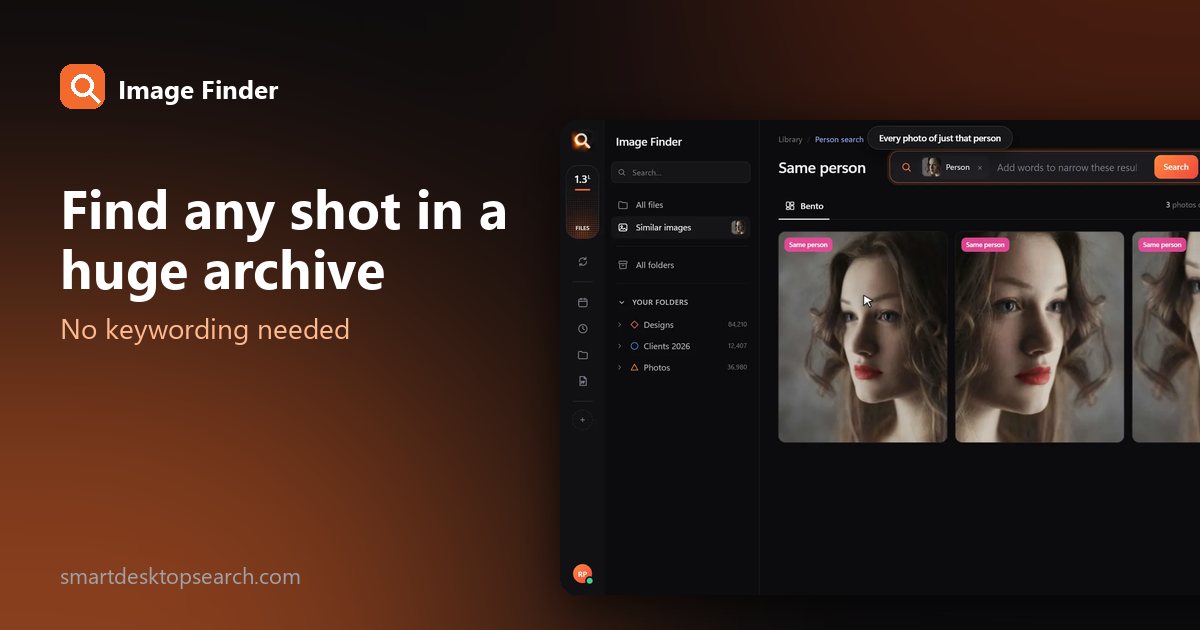Screen dimensions: 1200x630
Task: Click the 'Add words to narrow' input field
Action: (x=1067, y=168)
